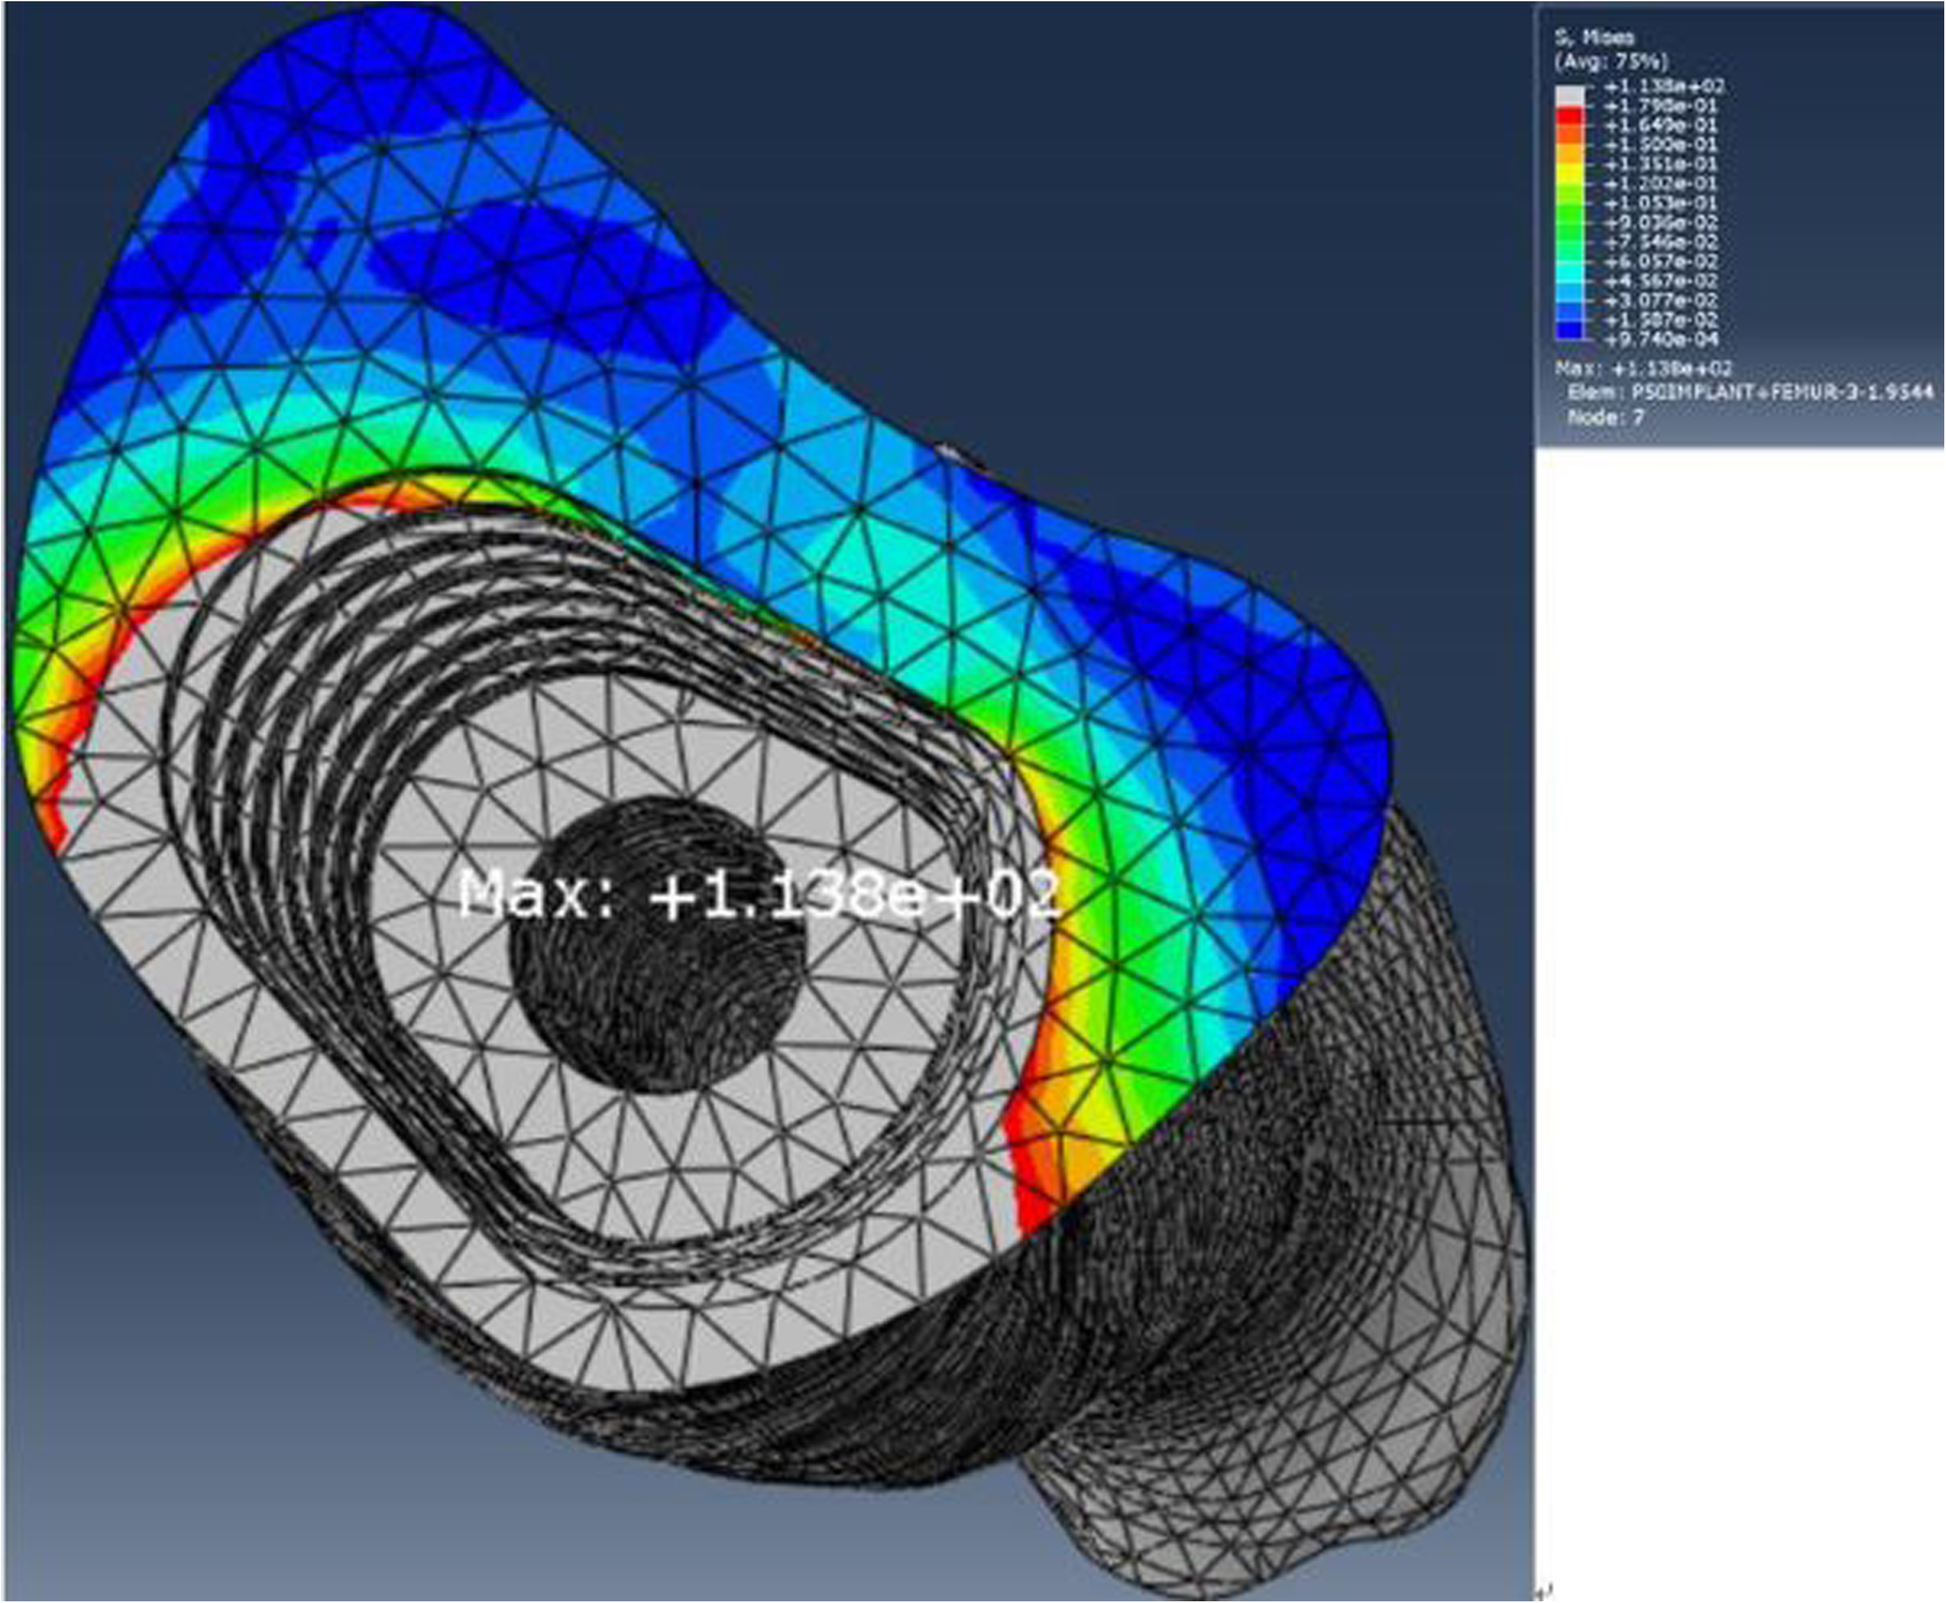Click the '+6.057e-02' legend value

pyautogui.click(x=1660, y=262)
